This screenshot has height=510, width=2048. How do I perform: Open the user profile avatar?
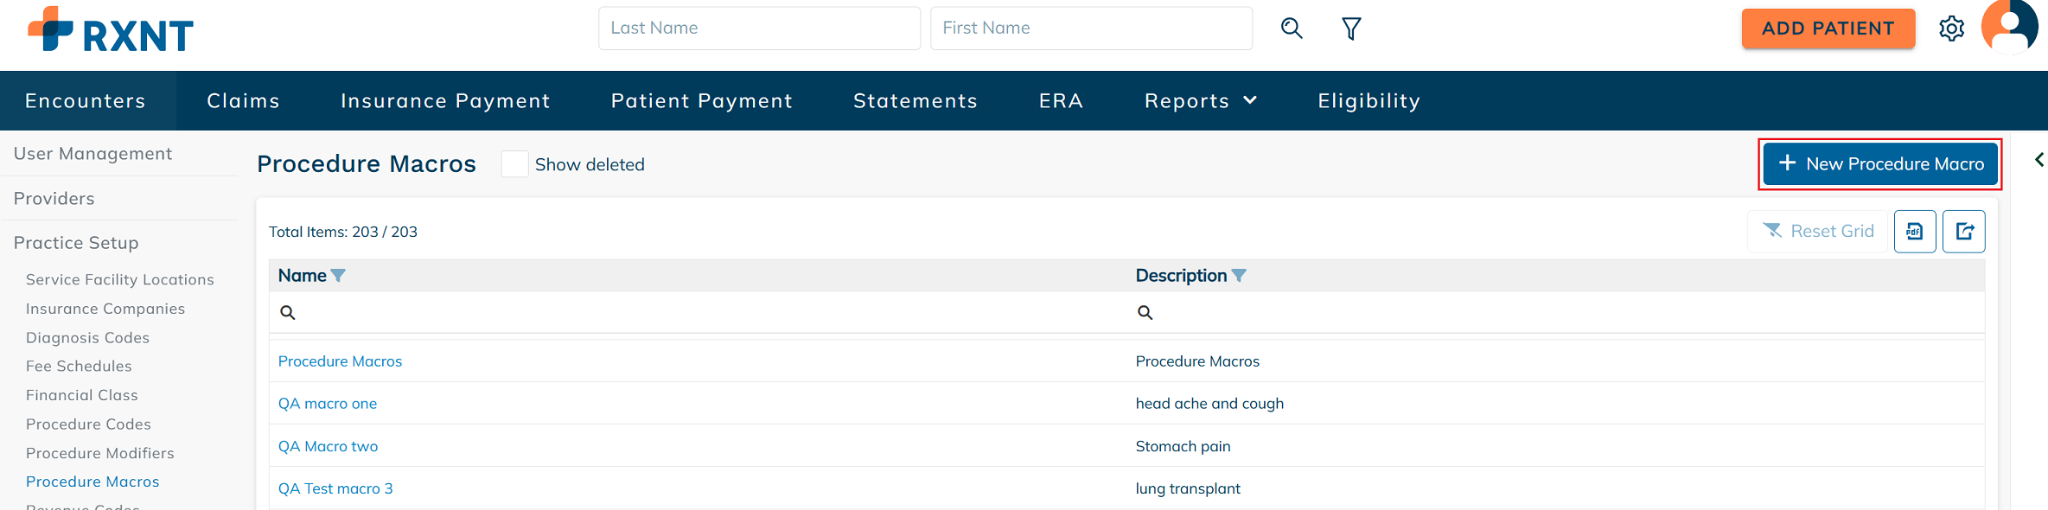[2009, 26]
